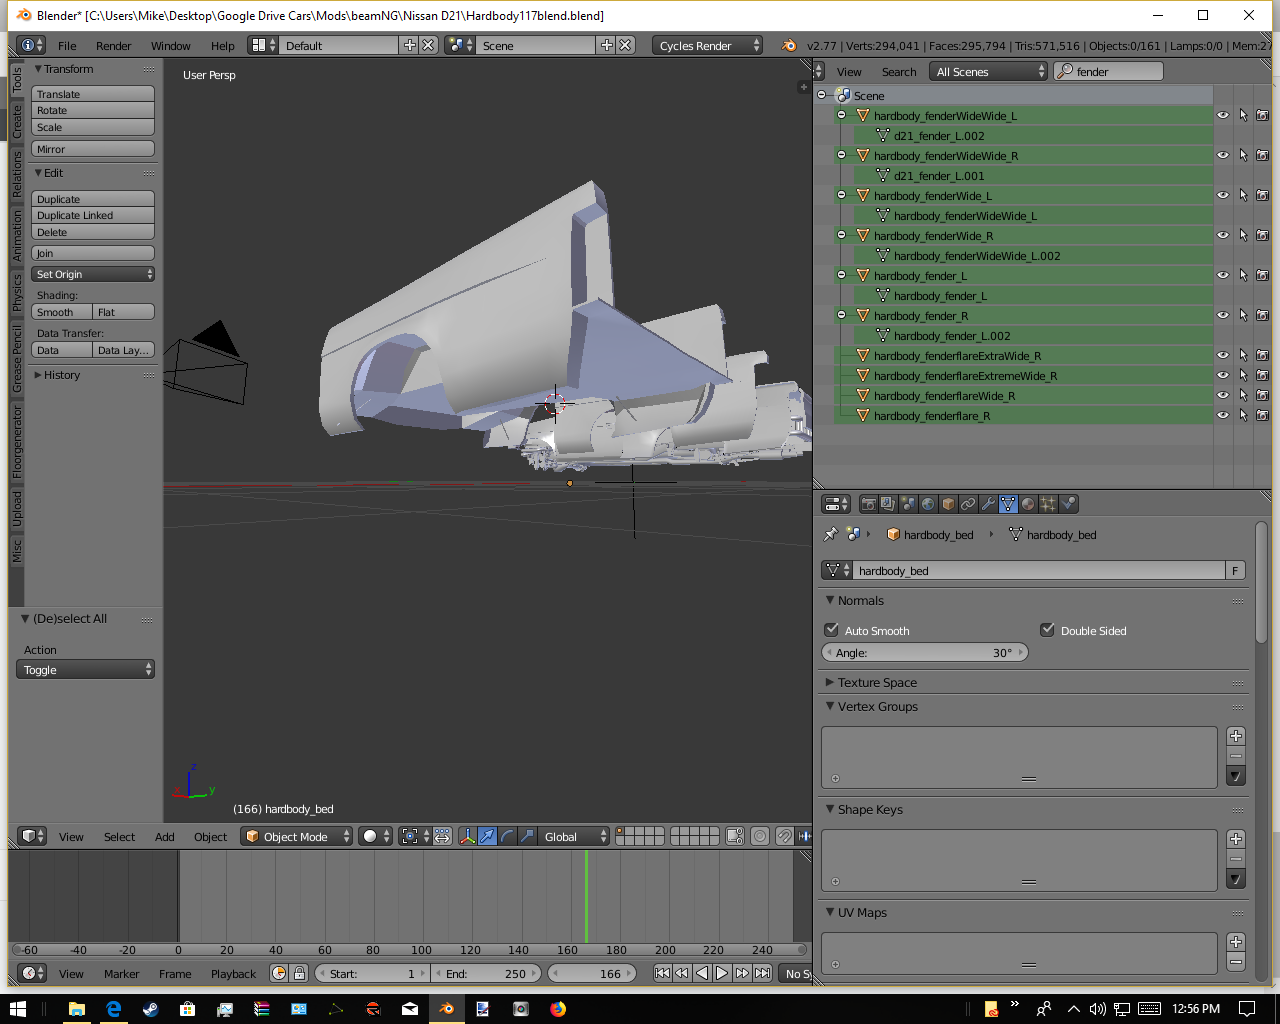
Task: Click the End frame field
Action: (486, 973)
